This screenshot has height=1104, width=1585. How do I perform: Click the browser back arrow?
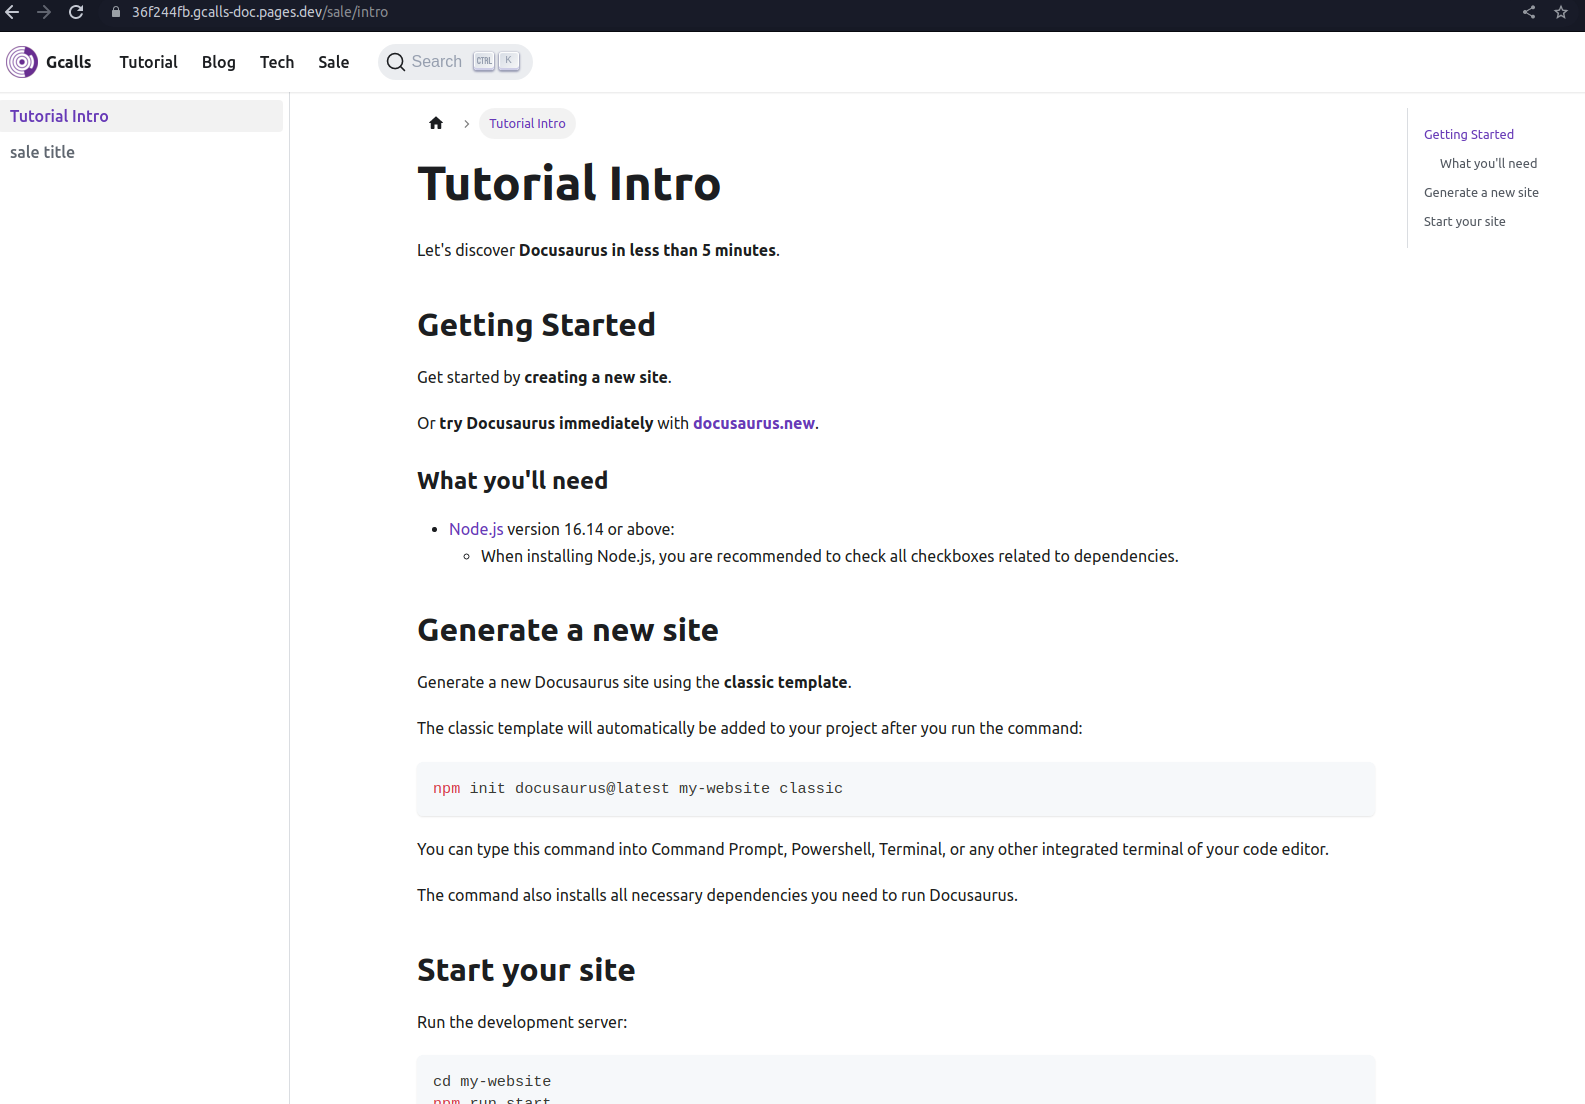pos(12,12)
